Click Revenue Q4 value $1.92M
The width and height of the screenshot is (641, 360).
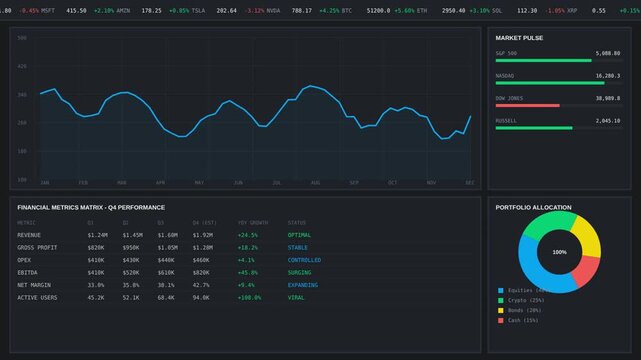click(202, 235)
